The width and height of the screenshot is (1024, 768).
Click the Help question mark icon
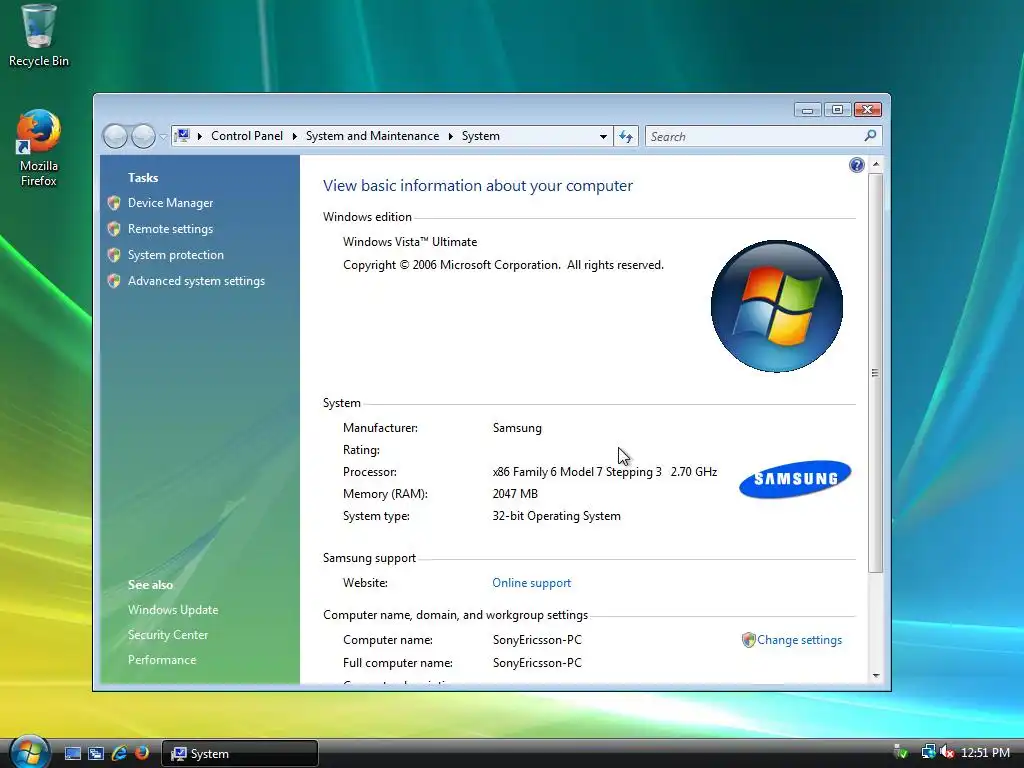pos(856,165)
